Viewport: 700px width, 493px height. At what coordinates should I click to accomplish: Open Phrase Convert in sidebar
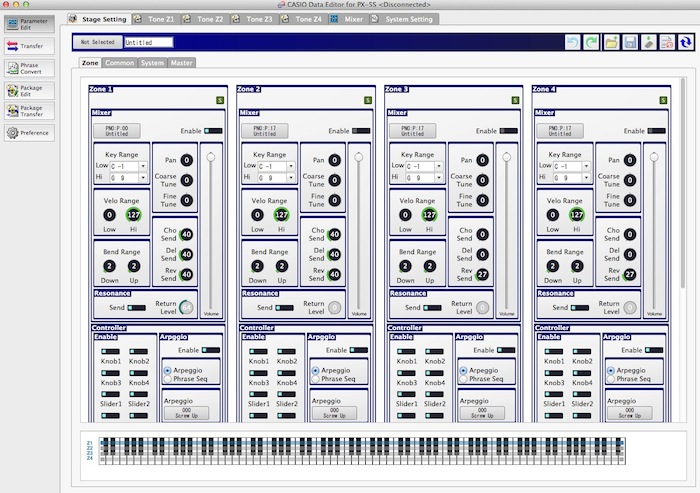point(29,68)
